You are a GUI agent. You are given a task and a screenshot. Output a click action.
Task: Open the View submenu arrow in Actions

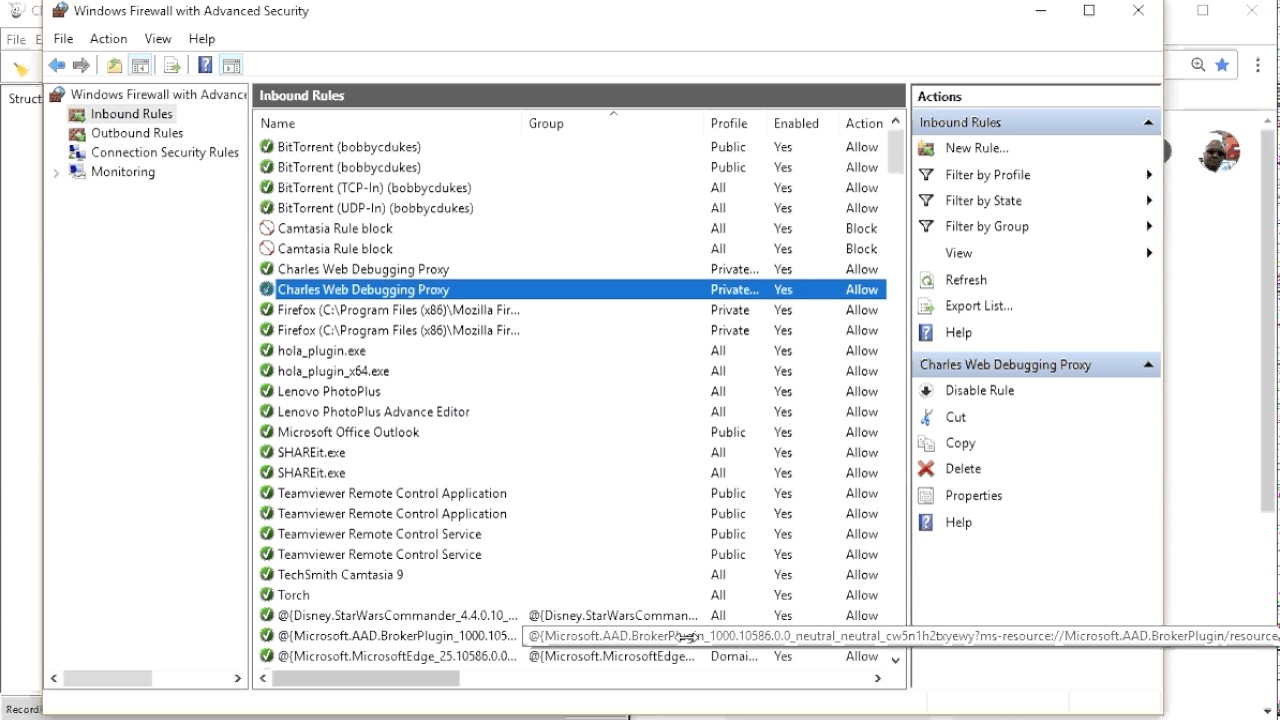click(x=1149, y=253)
